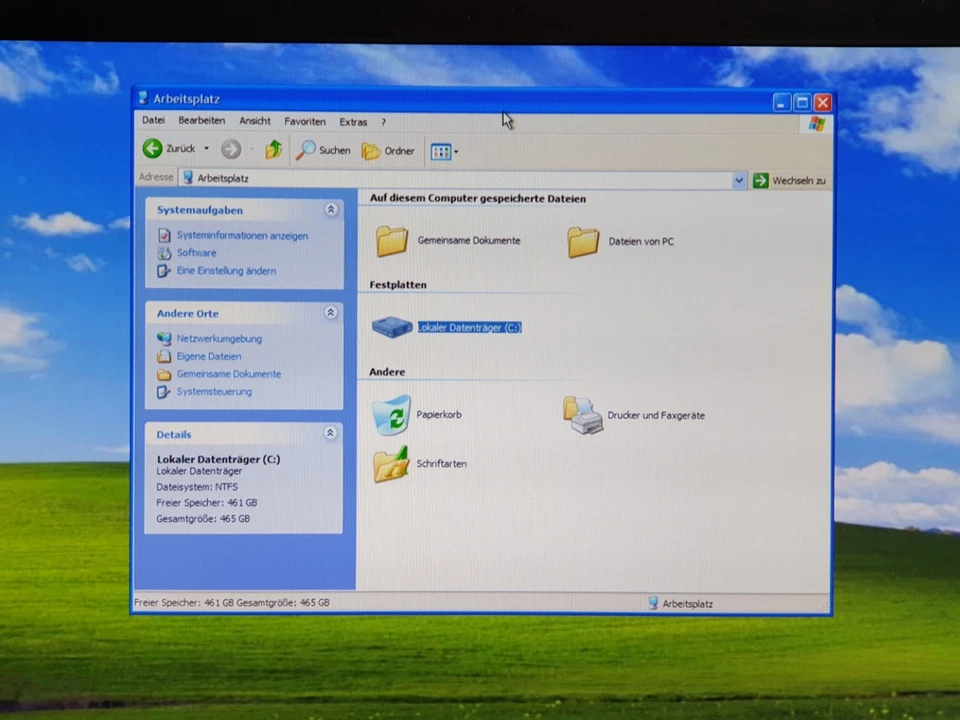This screenshot has width=960, height=720.
Task: Open the view mode dropdown button
Action: (444, 151)
